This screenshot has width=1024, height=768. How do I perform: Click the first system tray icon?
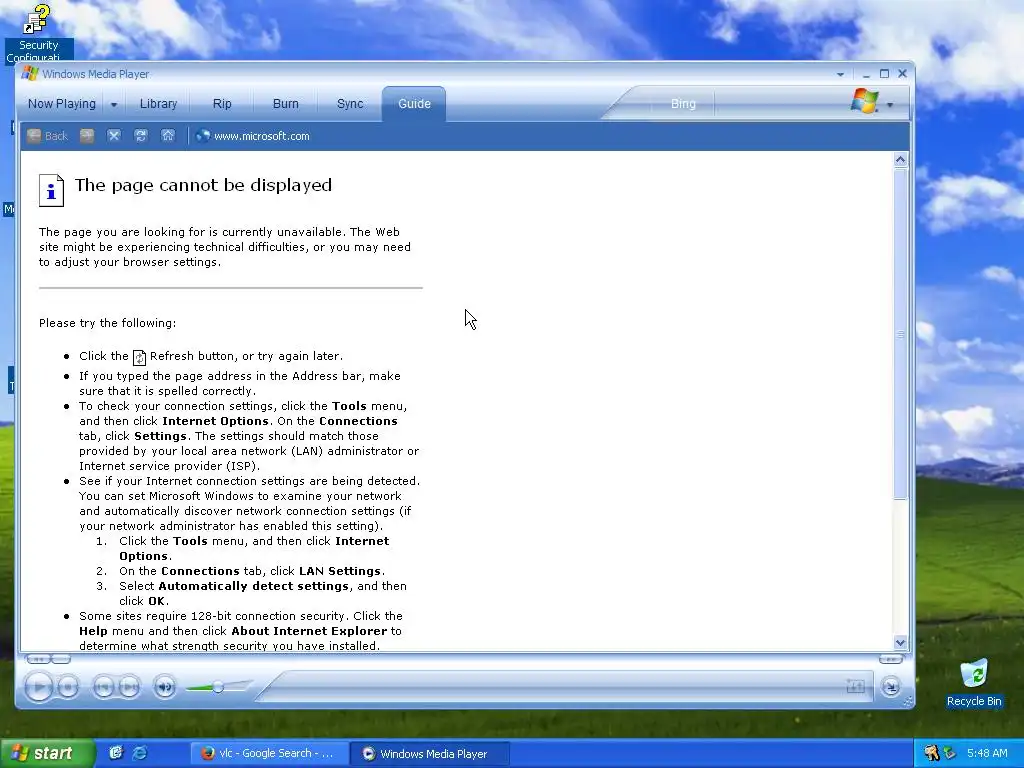tap(932, 753)
